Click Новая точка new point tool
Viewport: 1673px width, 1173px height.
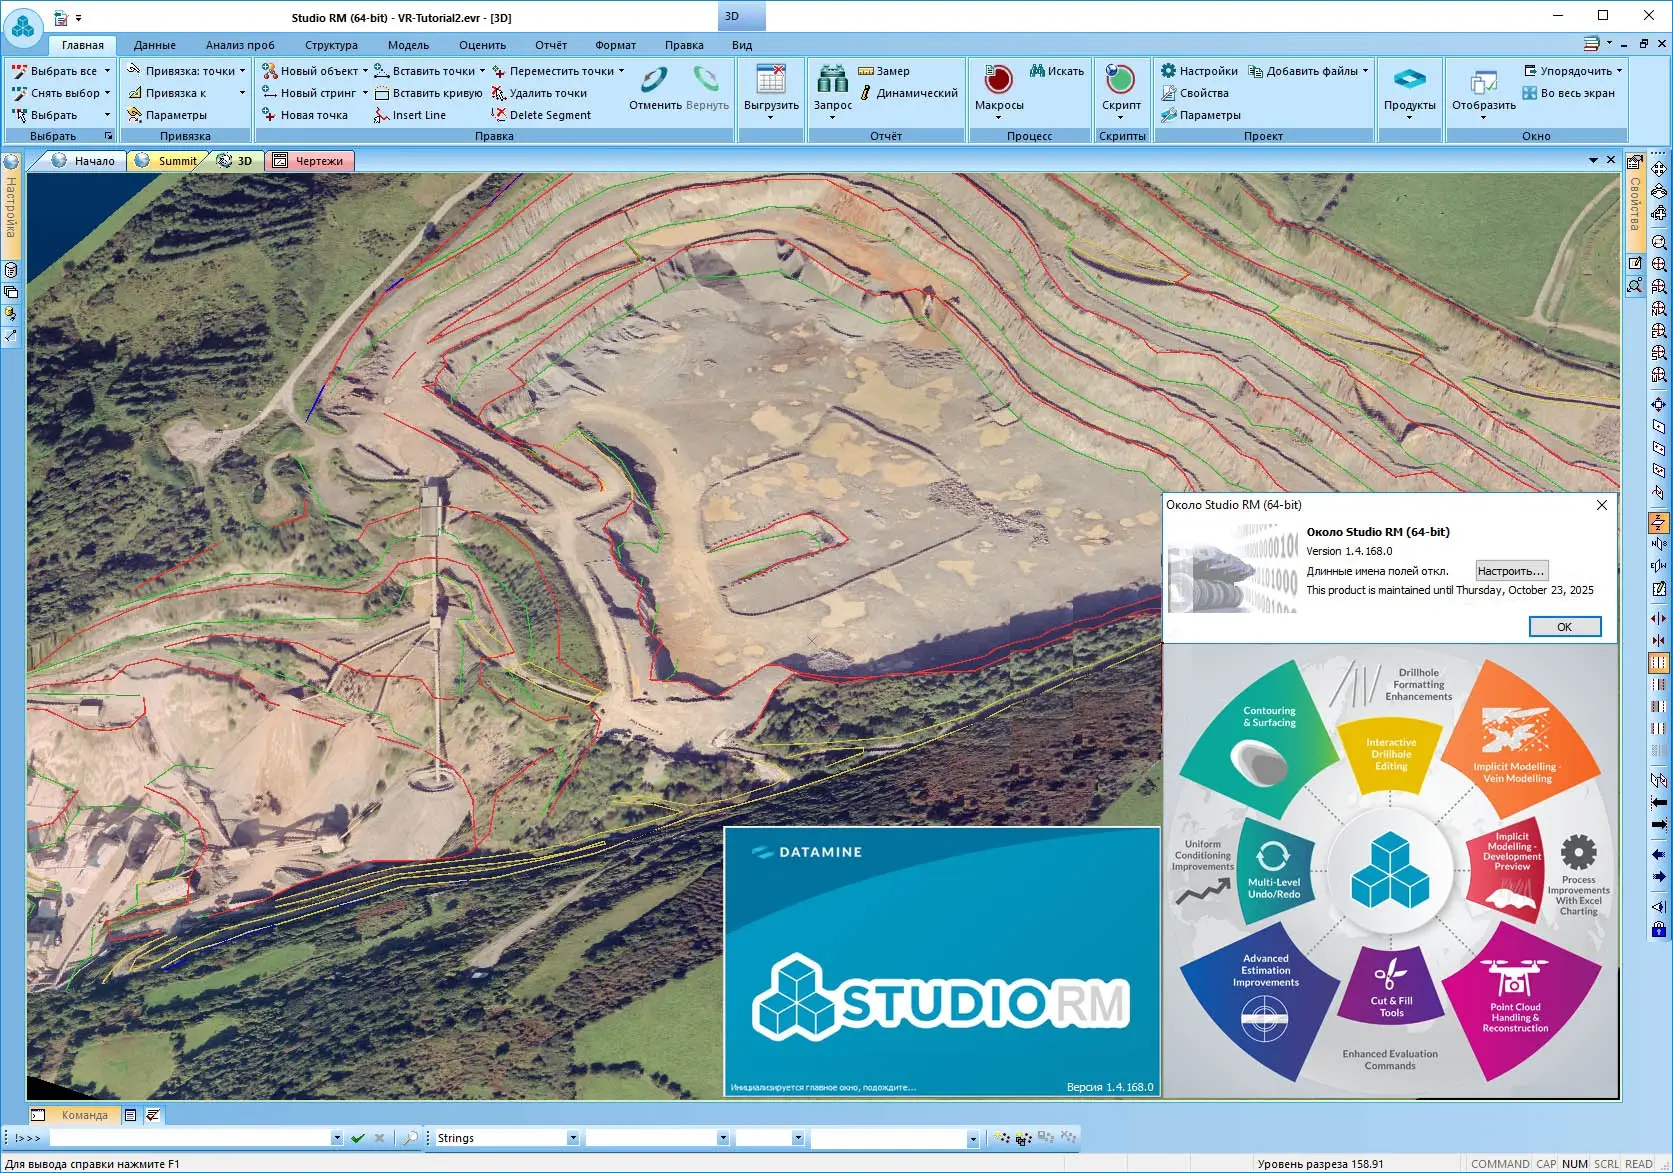click(305, 115)
